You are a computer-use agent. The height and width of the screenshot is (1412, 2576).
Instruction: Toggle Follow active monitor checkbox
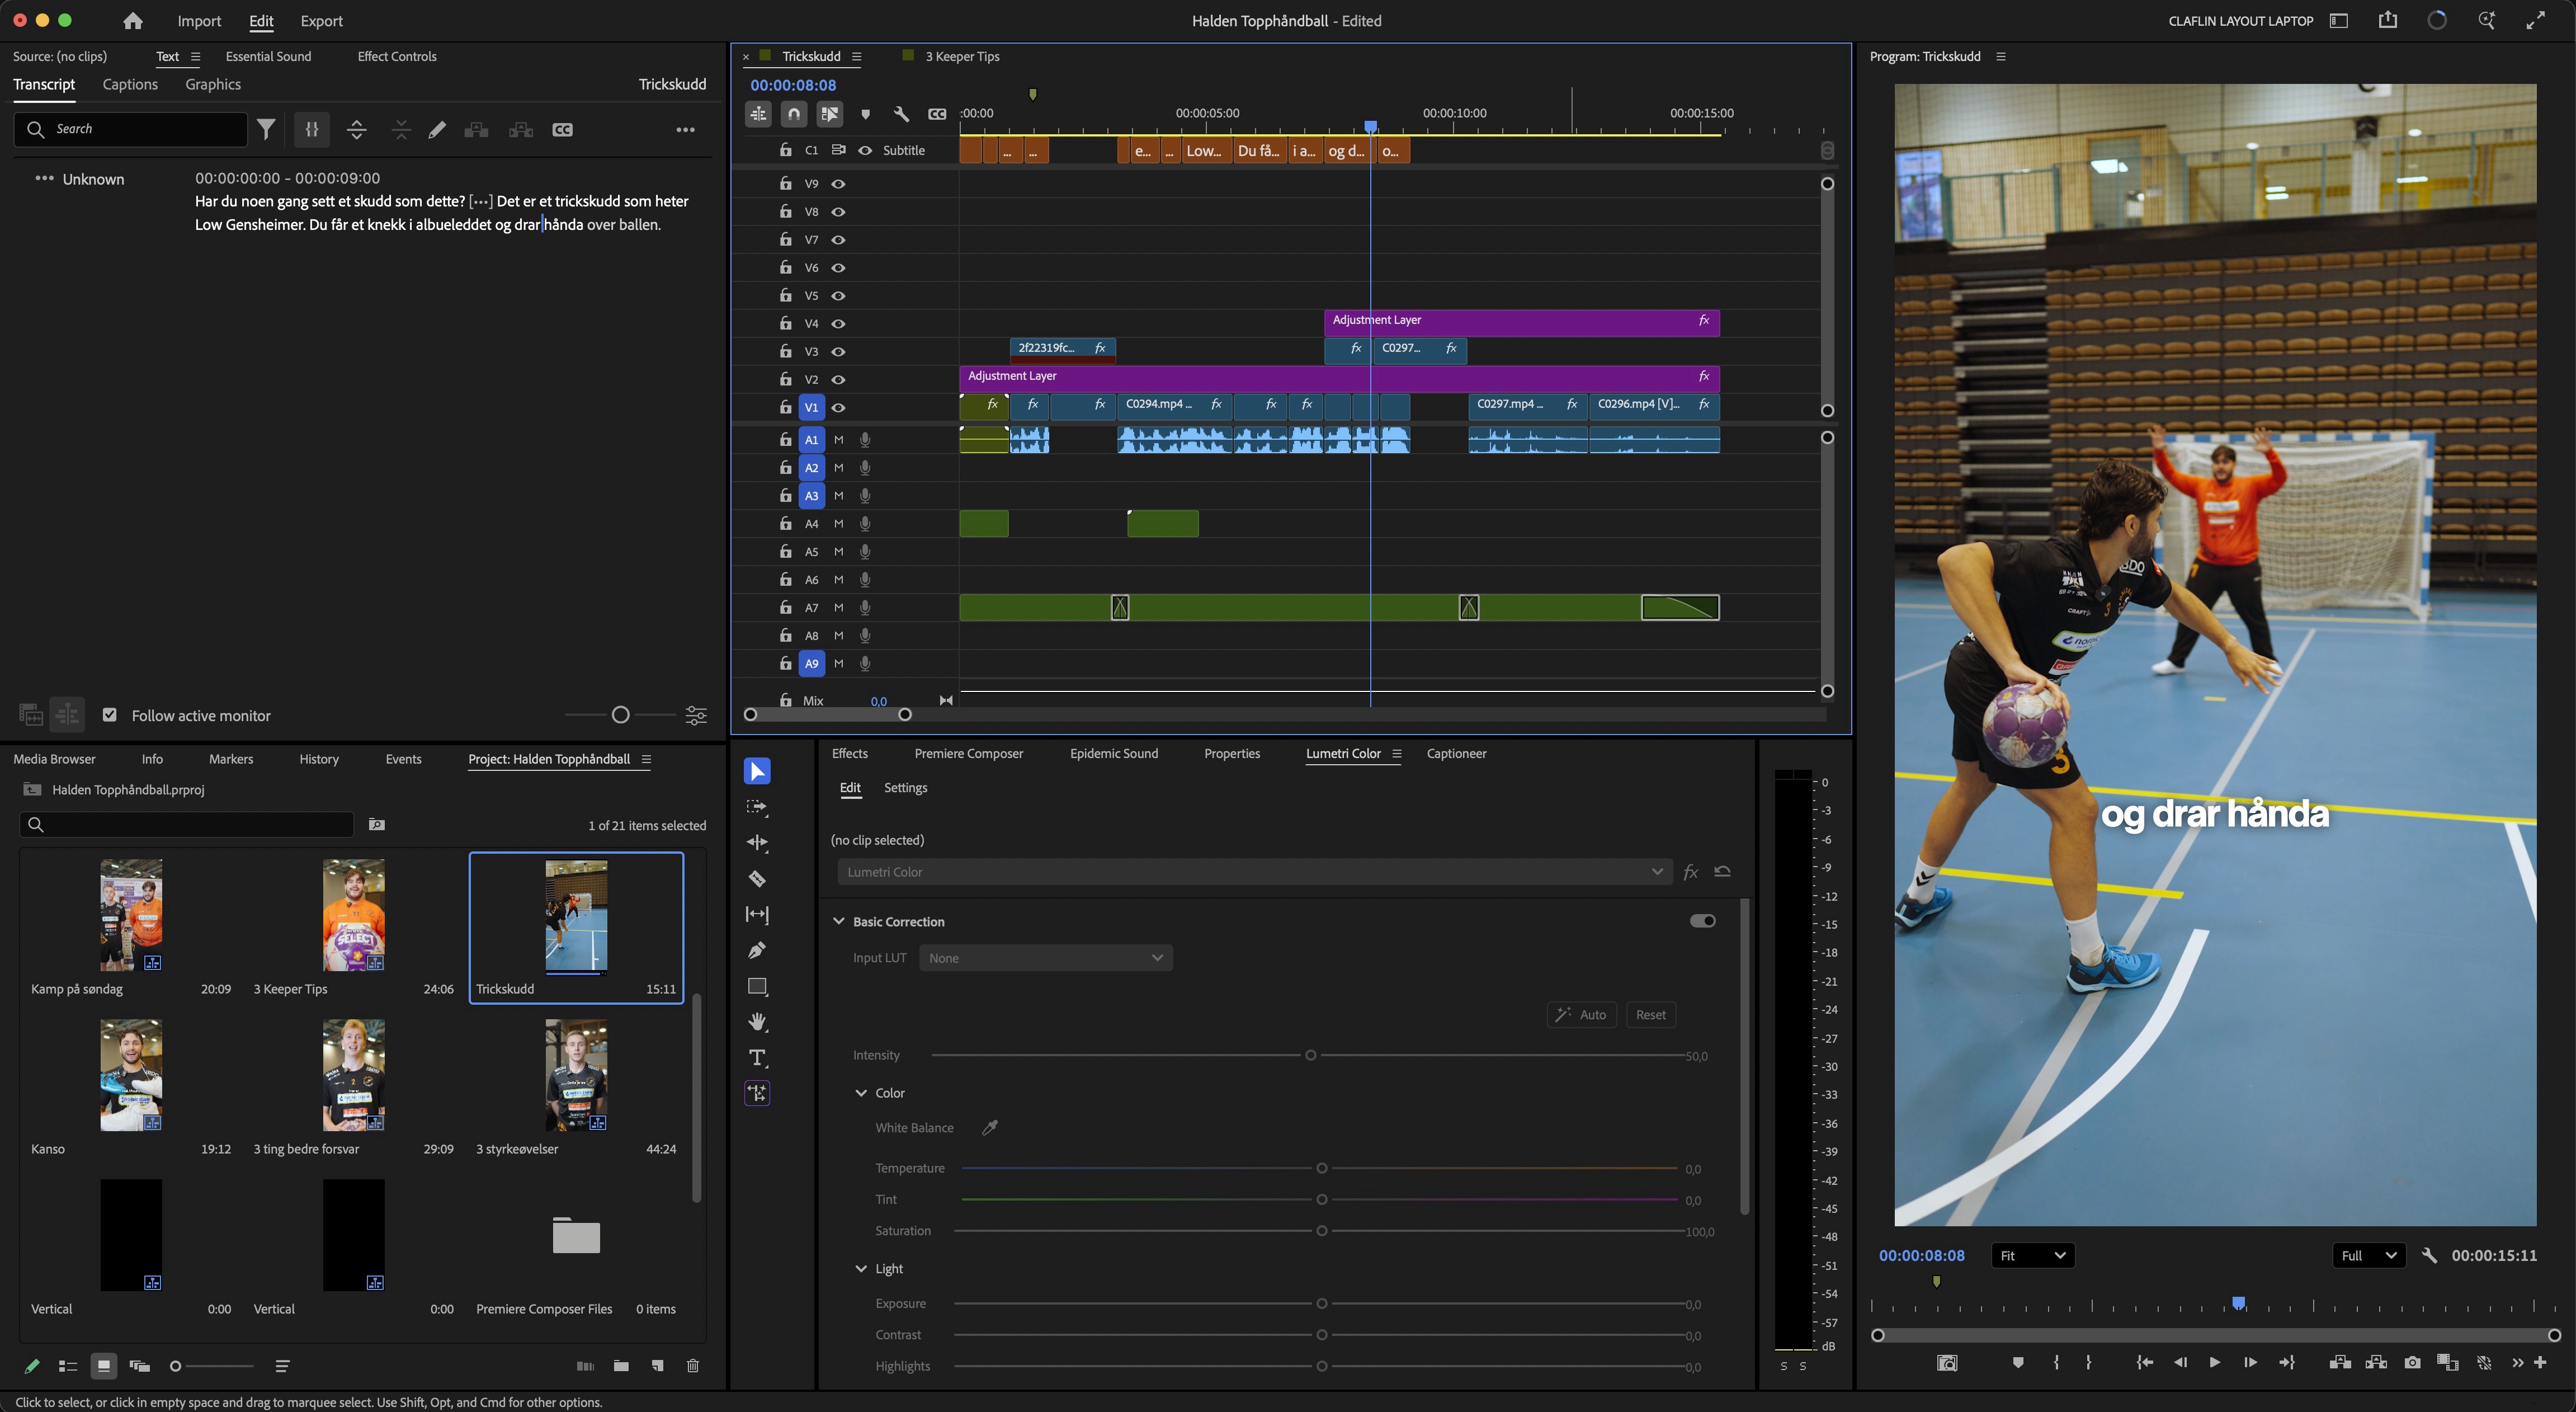tap(110, 715)
